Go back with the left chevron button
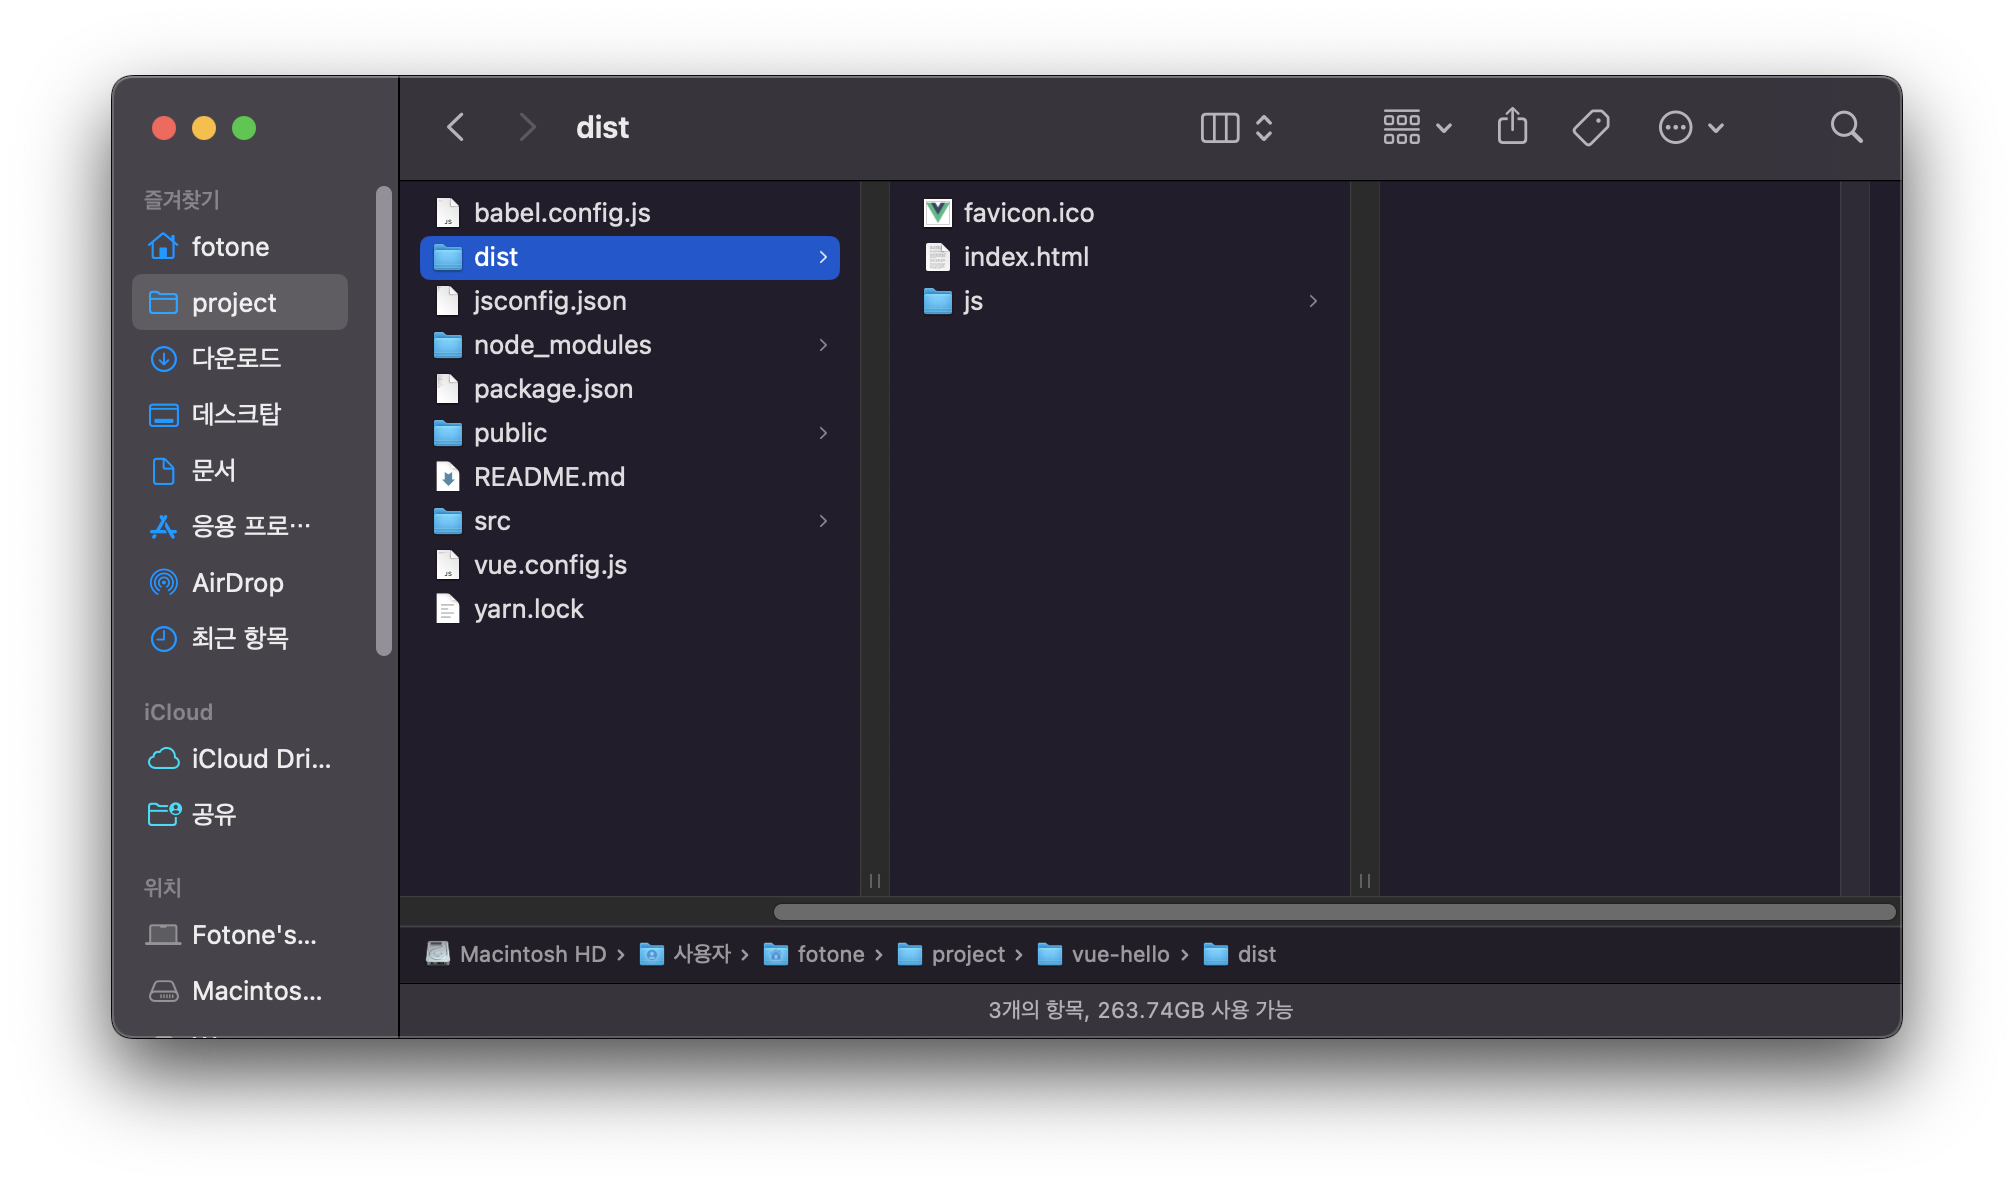Screen dimensions: 2014x1186 pos(456,127)
